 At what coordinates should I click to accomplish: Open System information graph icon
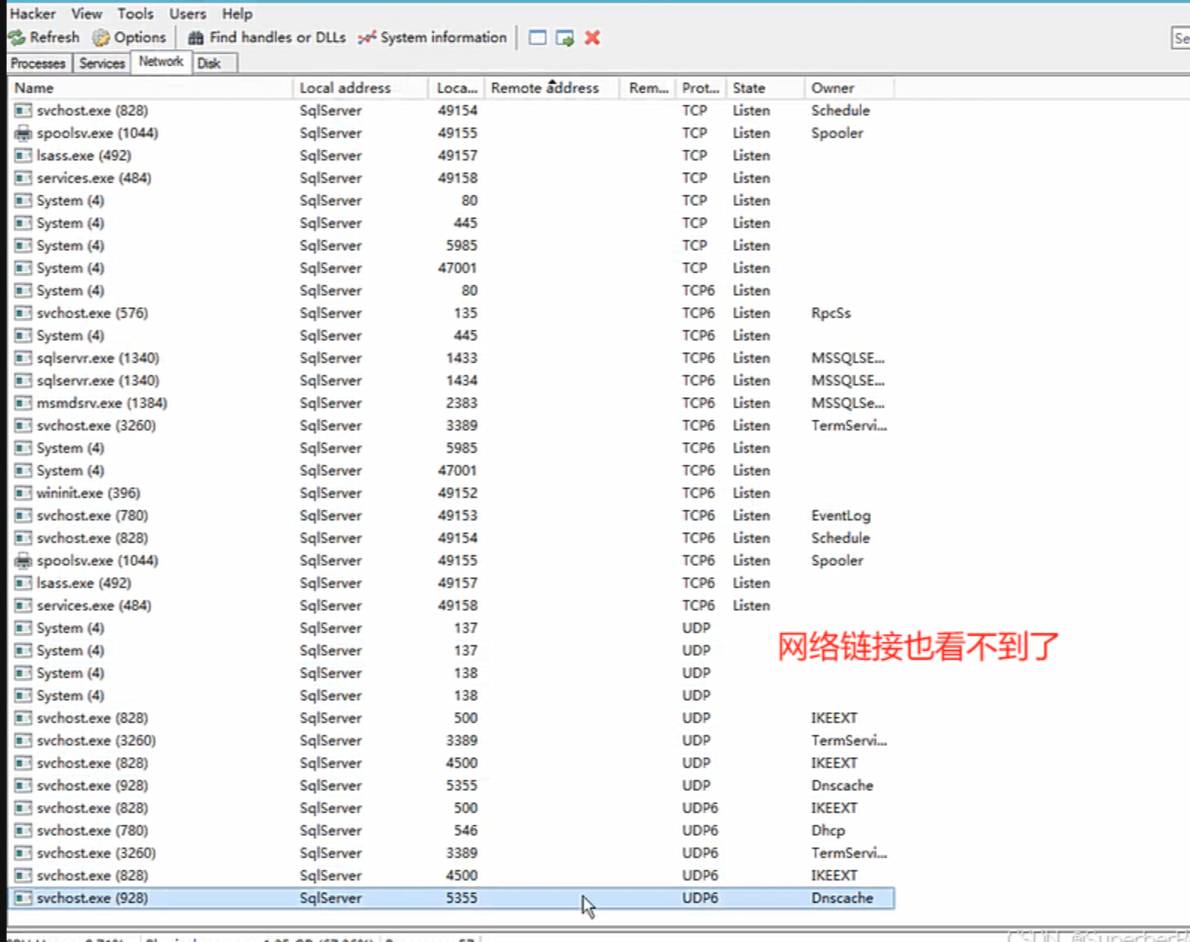[367, 37]
